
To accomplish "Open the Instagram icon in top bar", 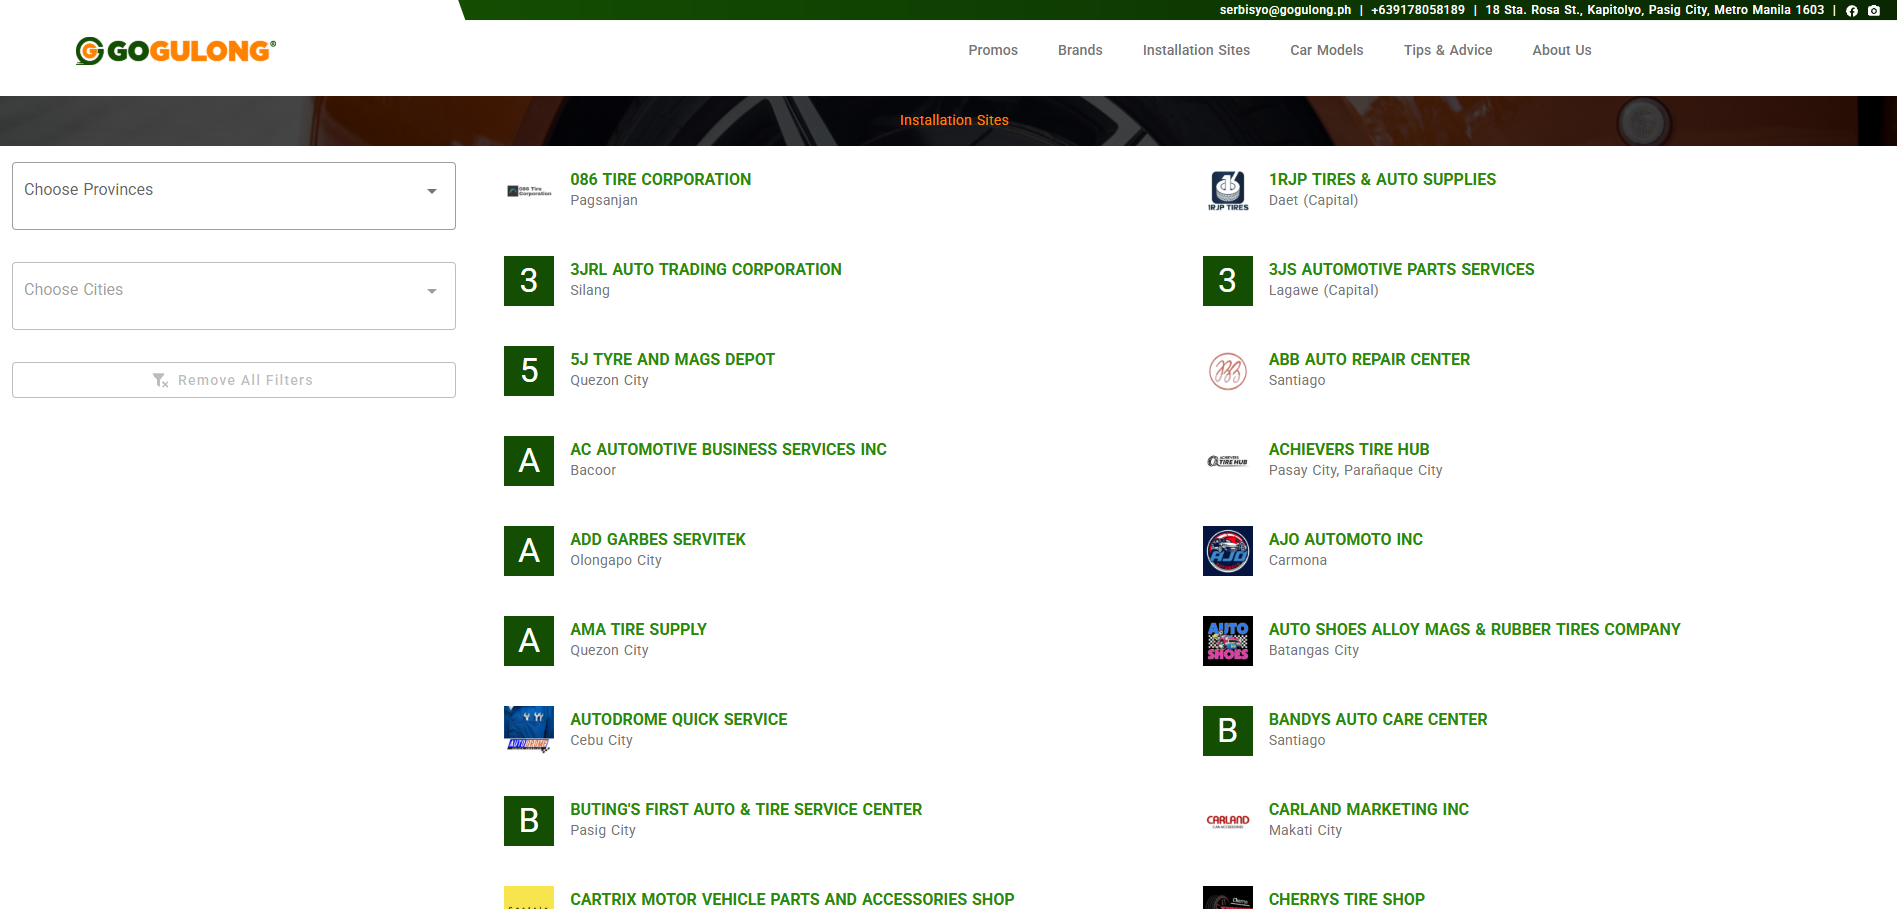I will tap(1874, 10).
